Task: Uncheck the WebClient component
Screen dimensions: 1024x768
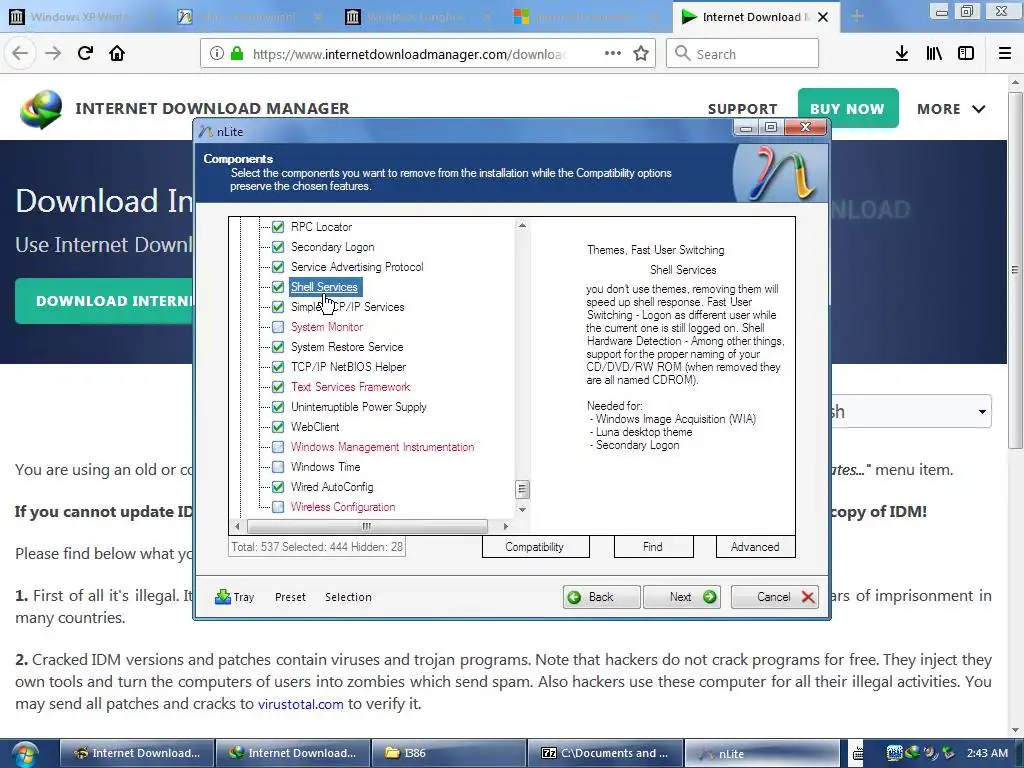Action: [278, 427]
